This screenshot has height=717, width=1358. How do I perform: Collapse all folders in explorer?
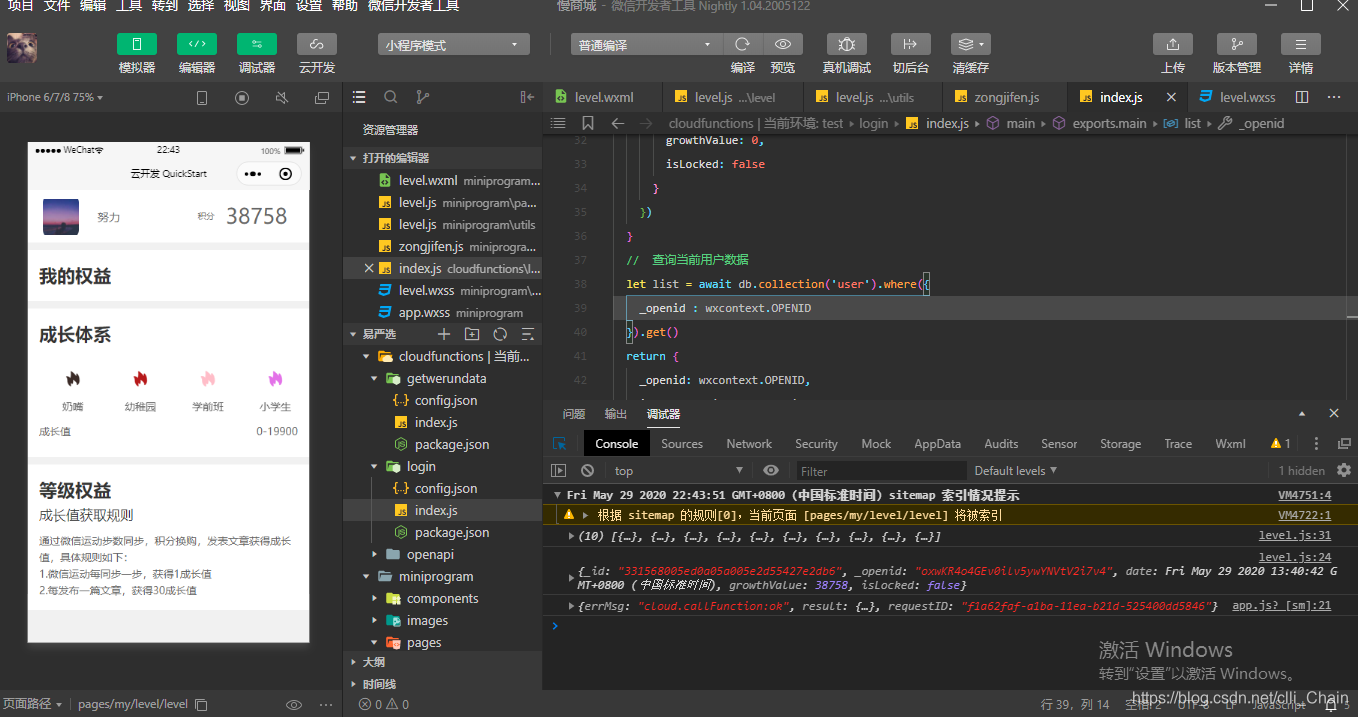tap(528, 334)
